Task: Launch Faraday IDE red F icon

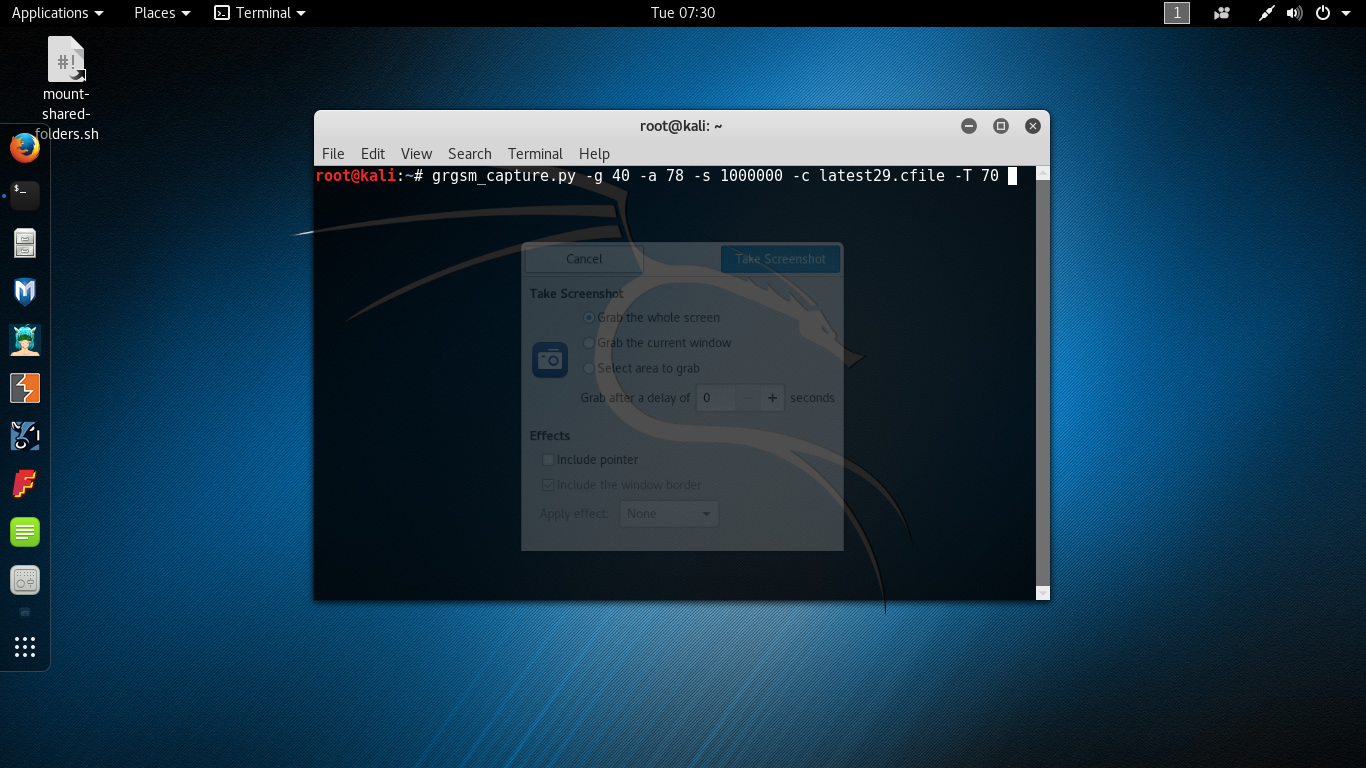Action: pyautogui.click(x=25, y=484)
